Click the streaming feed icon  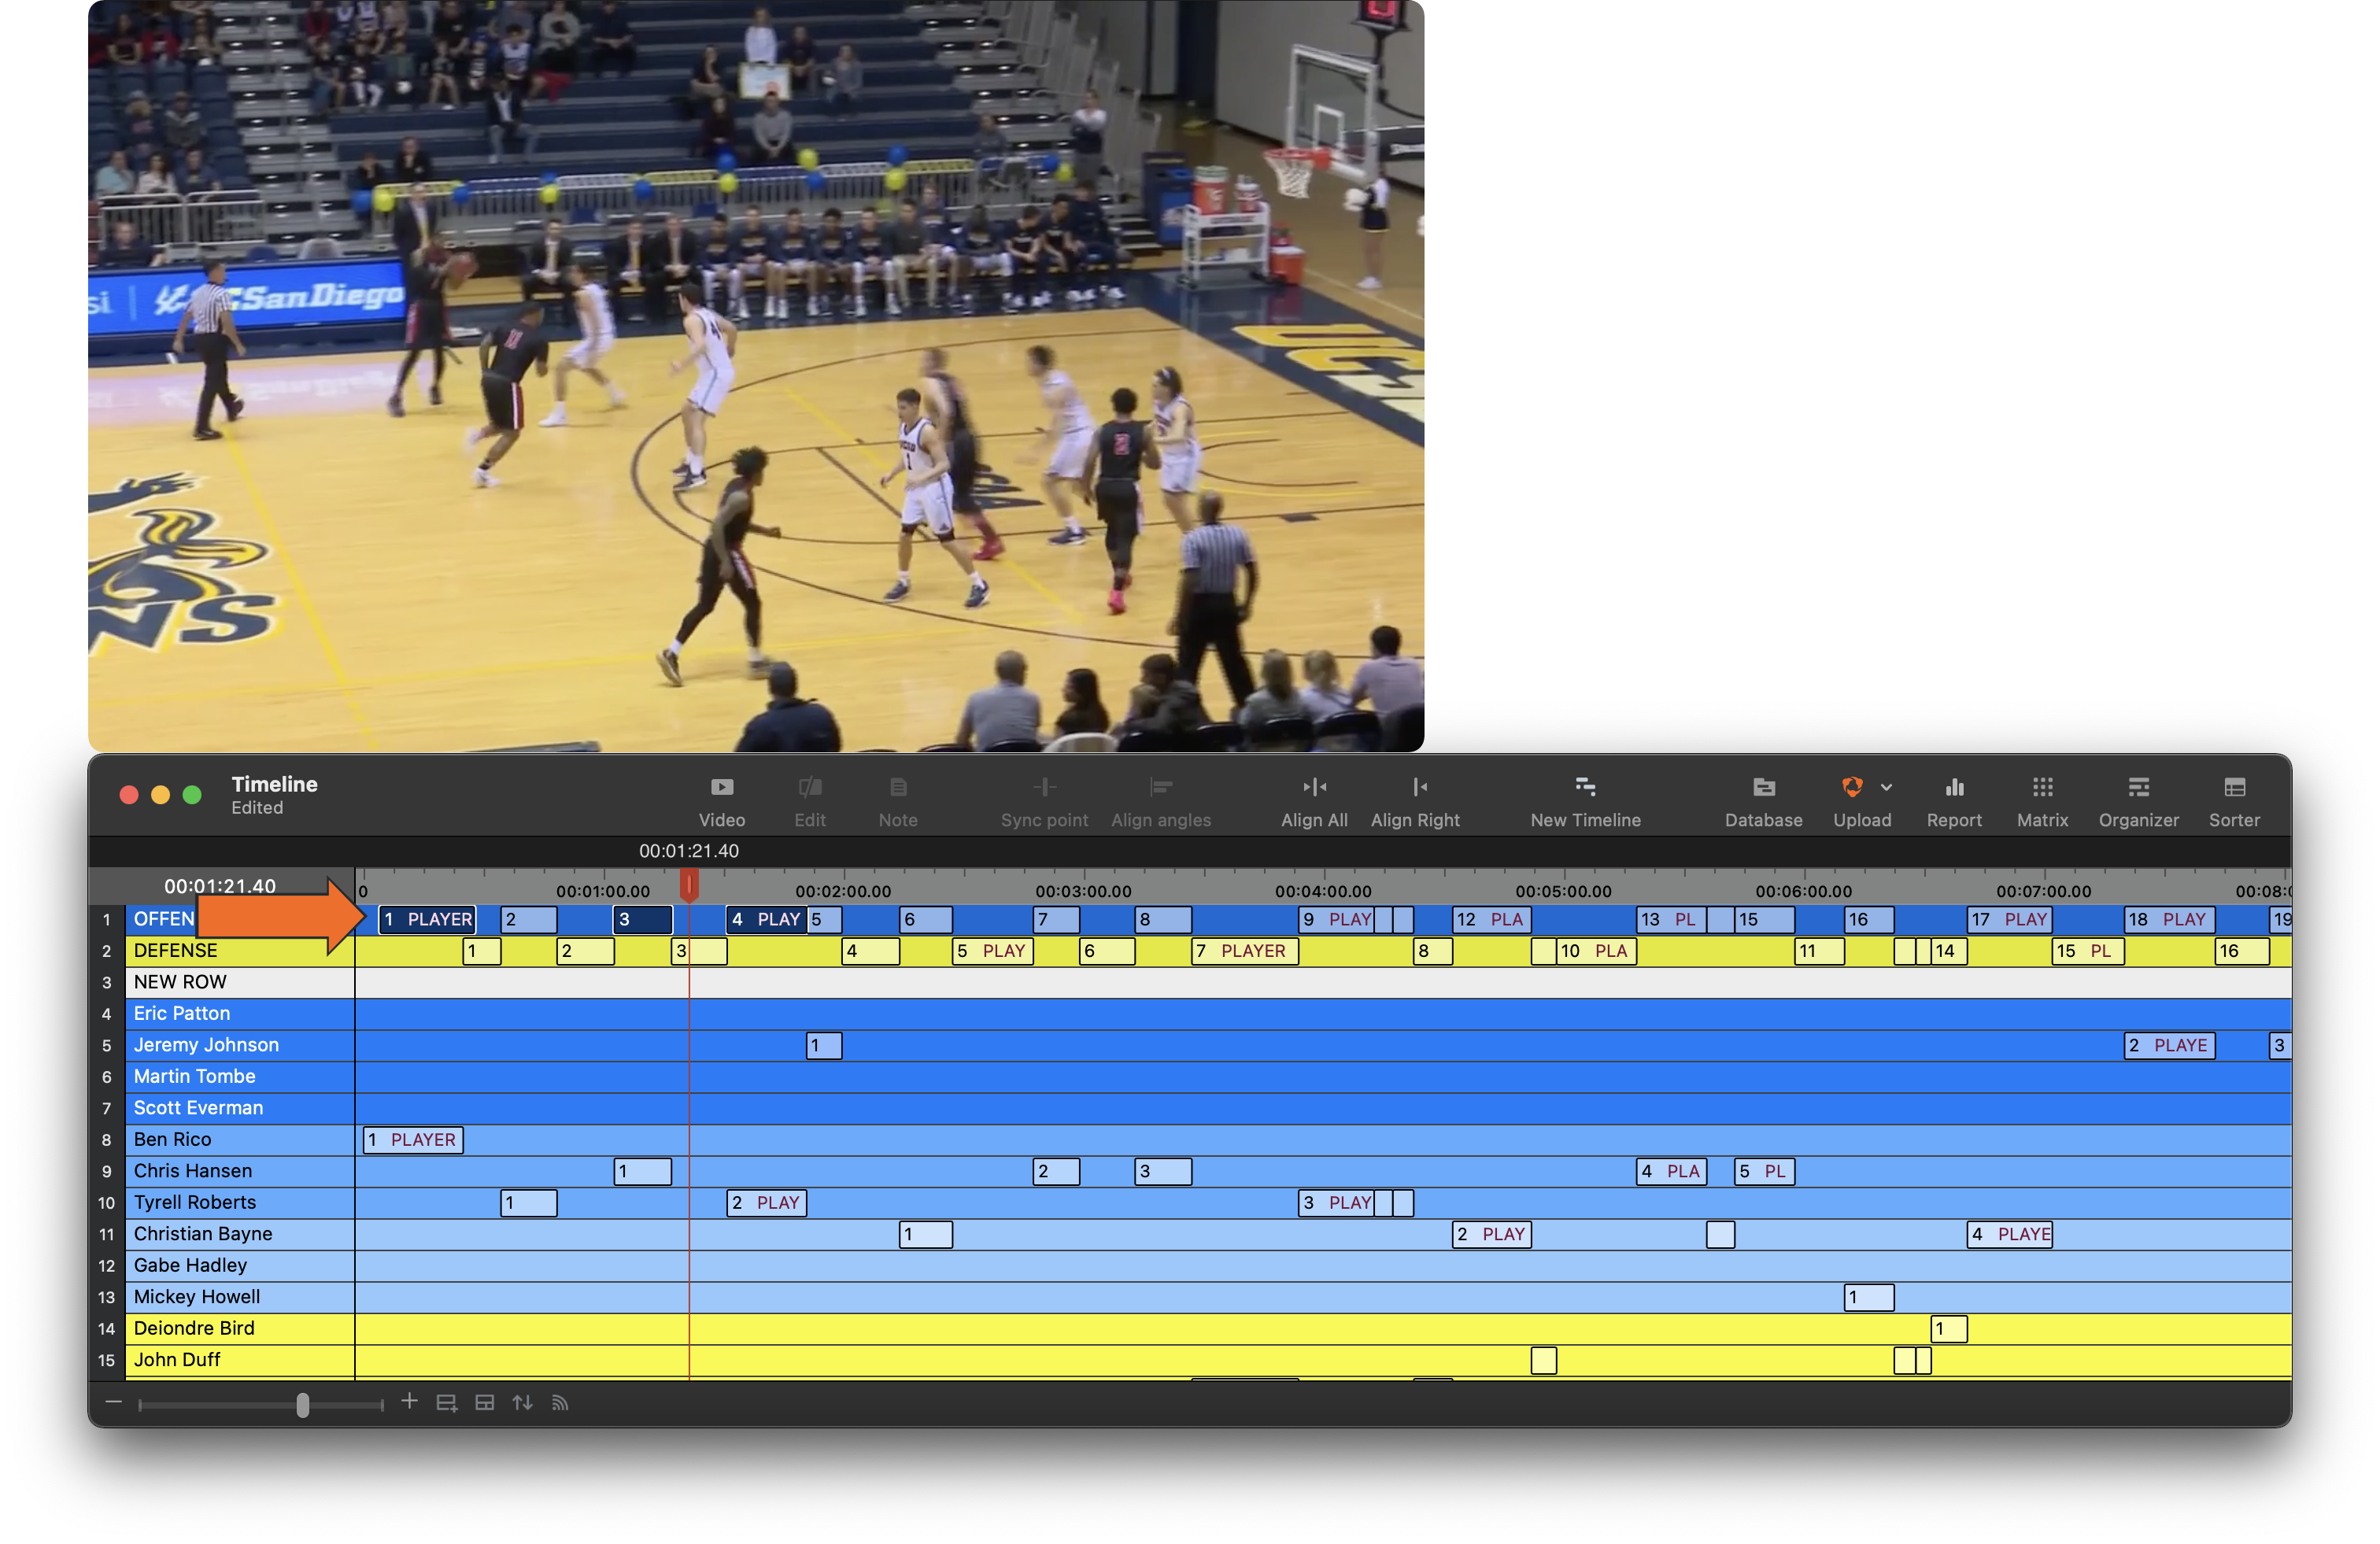pyautogui.click(x=559, y=1402)
